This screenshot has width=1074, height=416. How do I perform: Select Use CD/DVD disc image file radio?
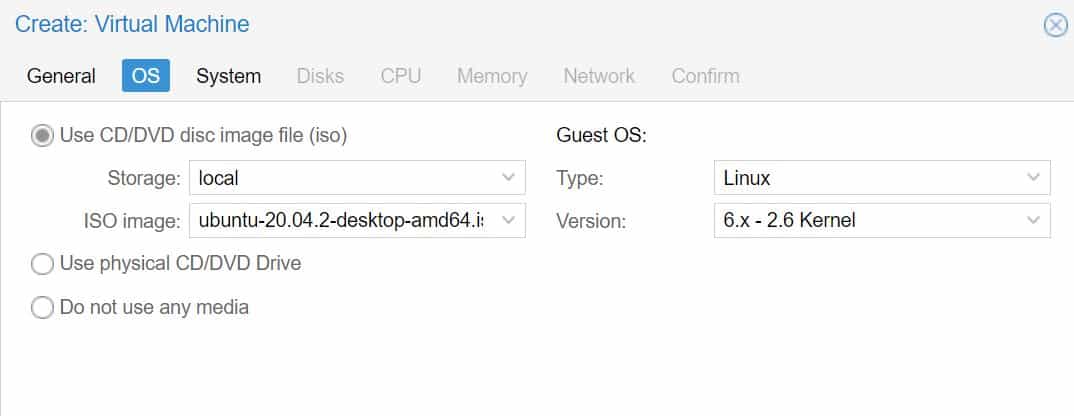coord(42,136)
